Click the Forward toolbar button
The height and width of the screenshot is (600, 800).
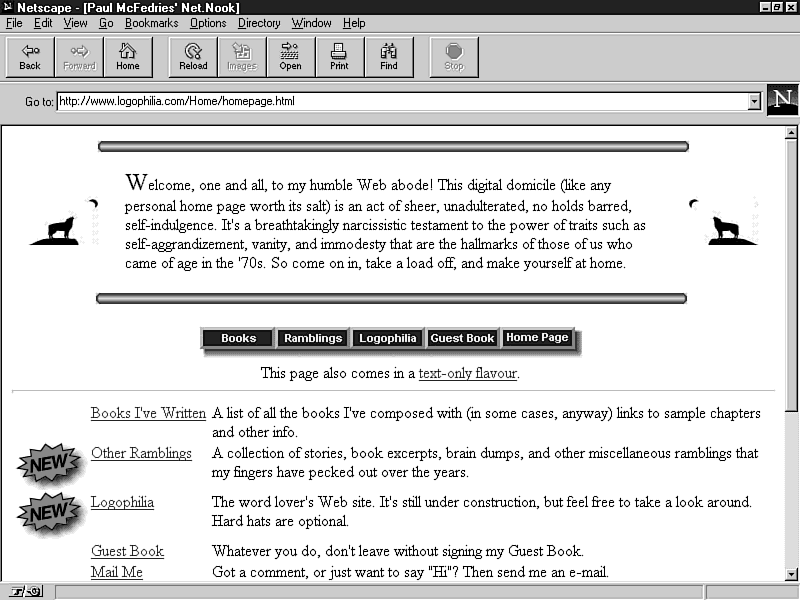[x=79, y=57]
